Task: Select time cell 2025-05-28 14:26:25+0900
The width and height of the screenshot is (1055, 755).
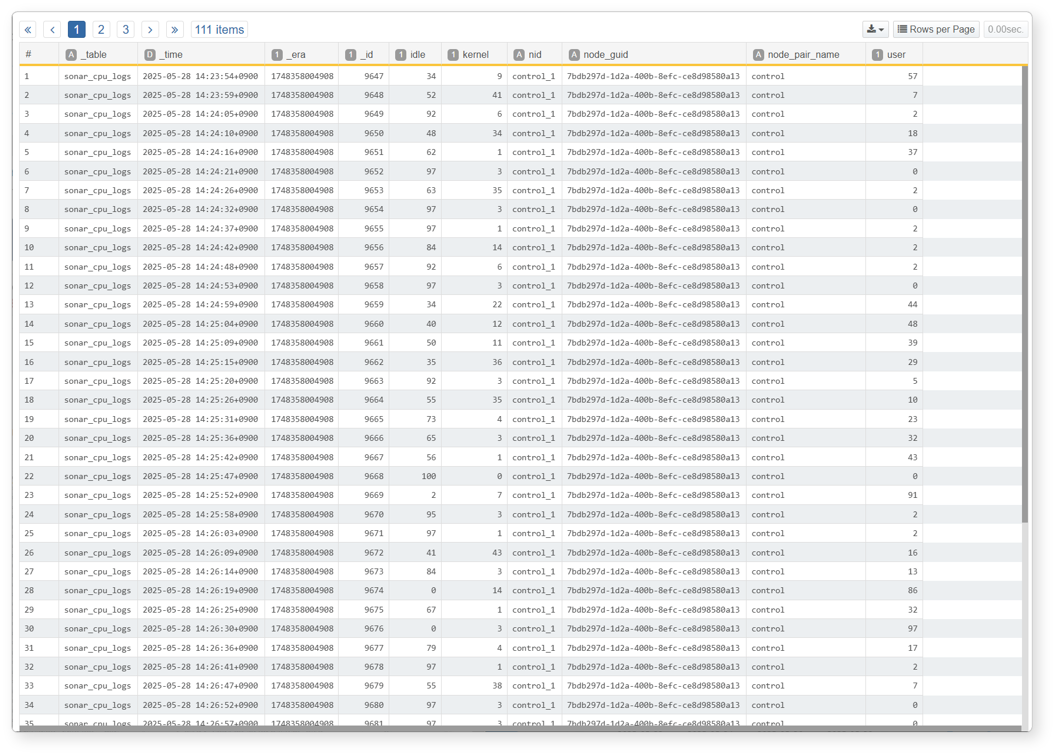Action: pyautogui.click(x=201, y=610)
